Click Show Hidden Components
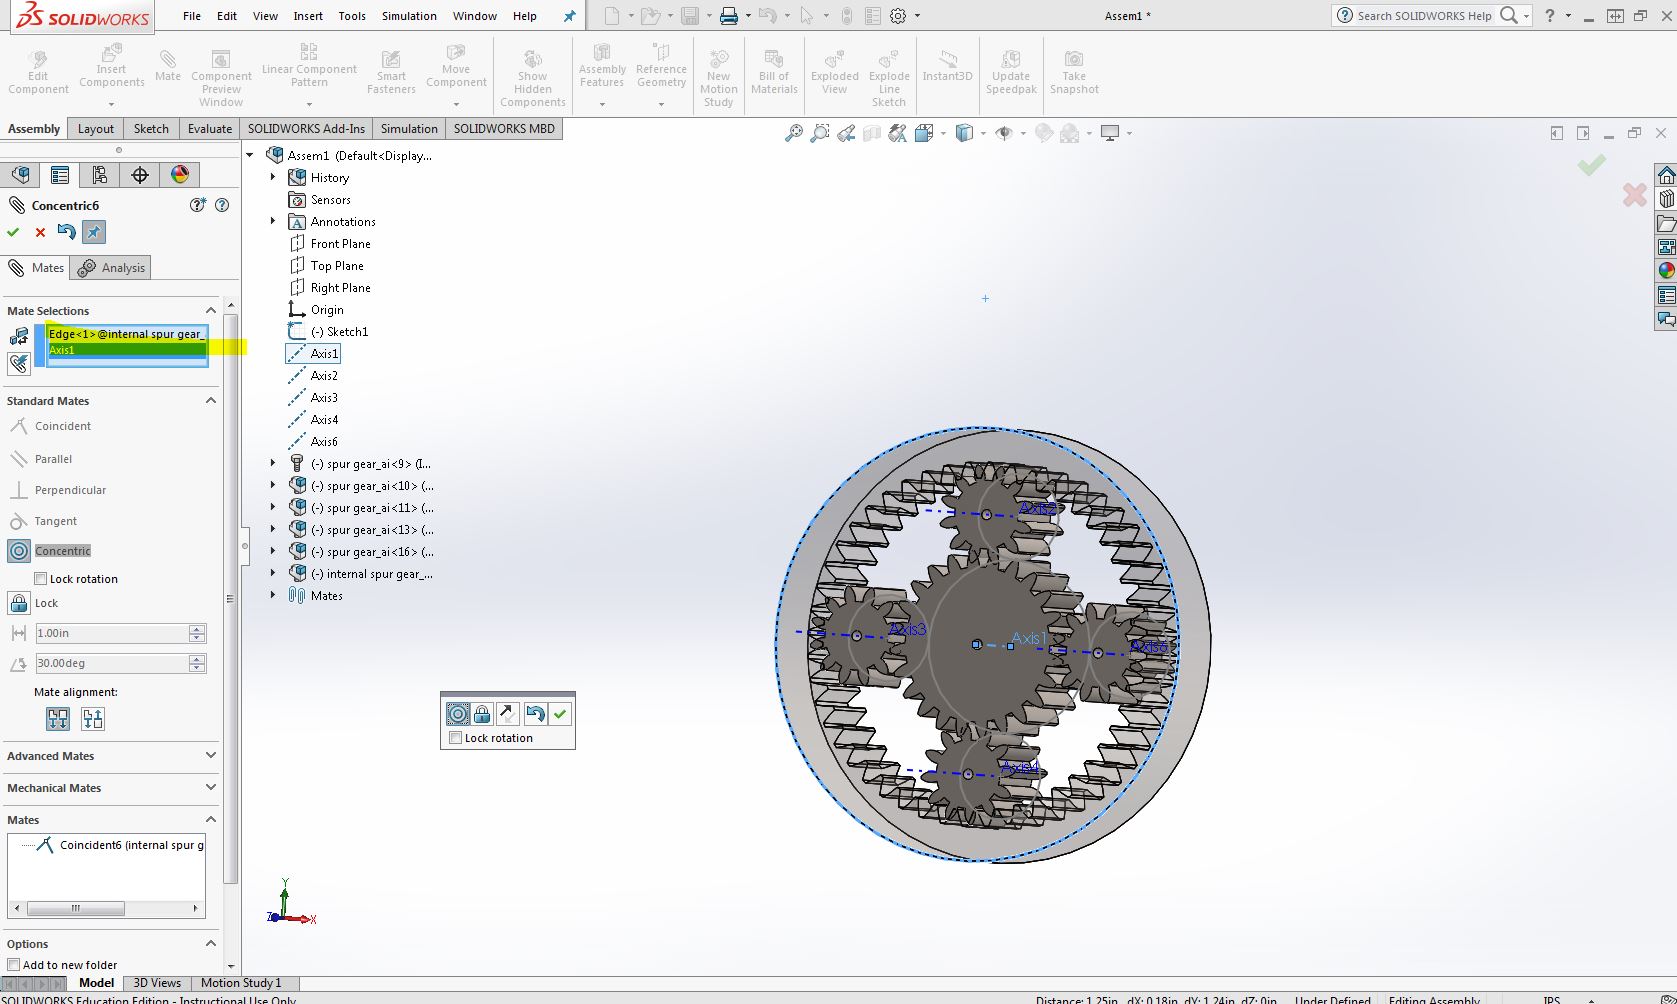The image size is (1677, 1004). (x=533, y=78)
